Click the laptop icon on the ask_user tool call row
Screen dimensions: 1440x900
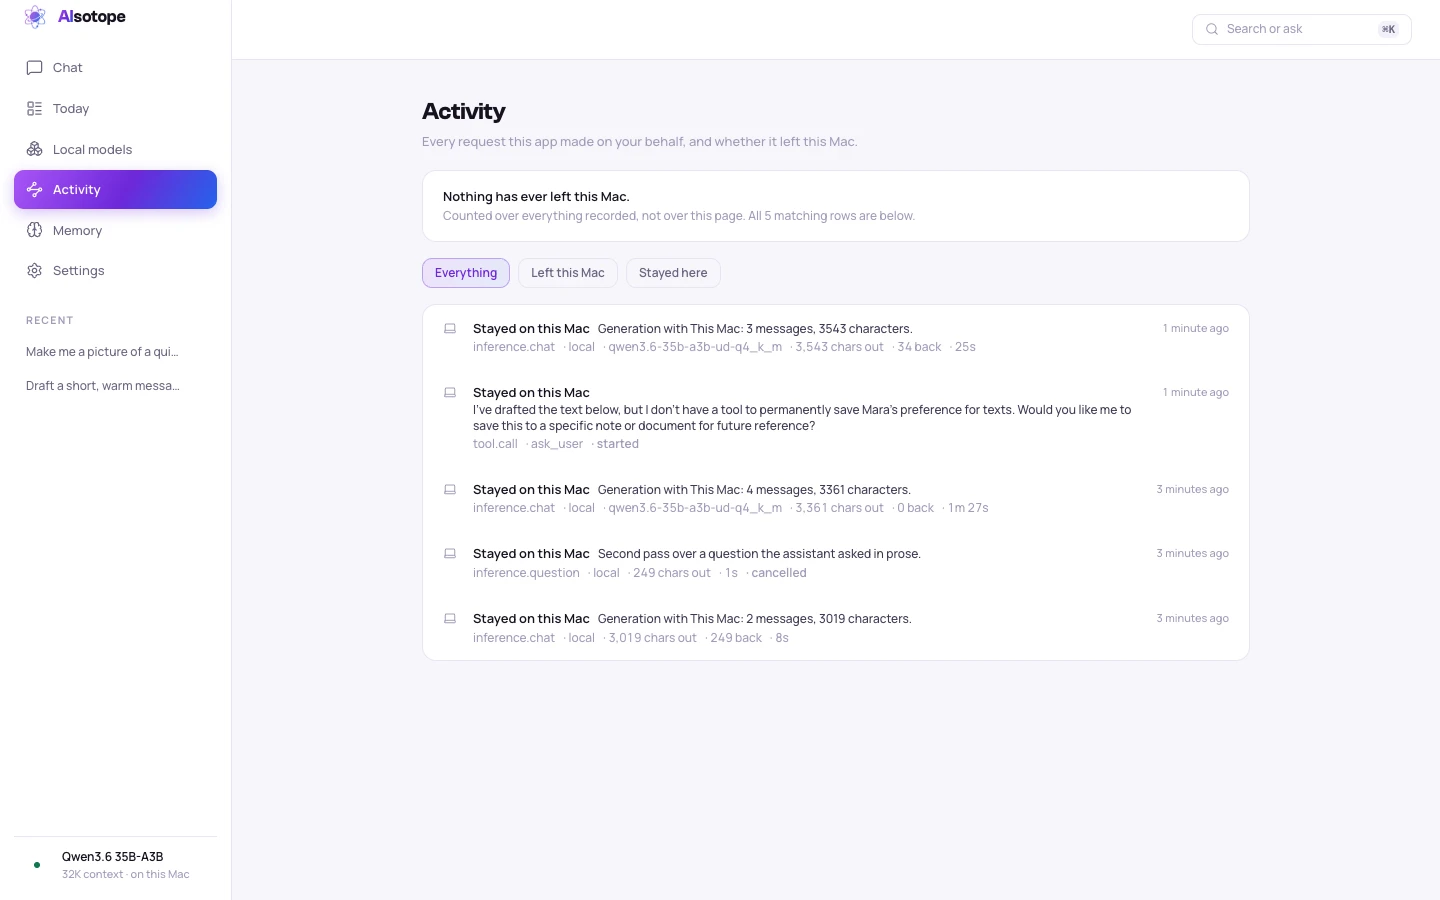click(450, 392)
